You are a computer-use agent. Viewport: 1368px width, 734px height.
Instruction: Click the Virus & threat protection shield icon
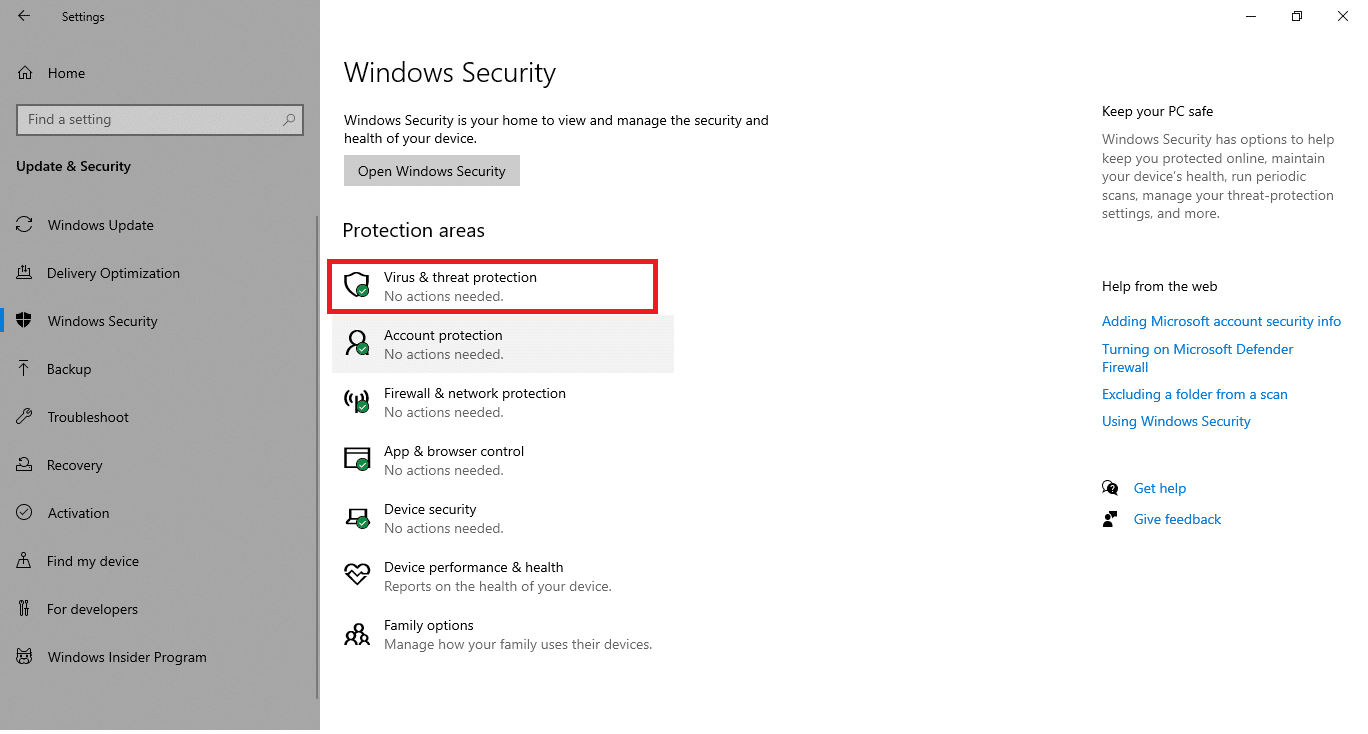point(357,286)
